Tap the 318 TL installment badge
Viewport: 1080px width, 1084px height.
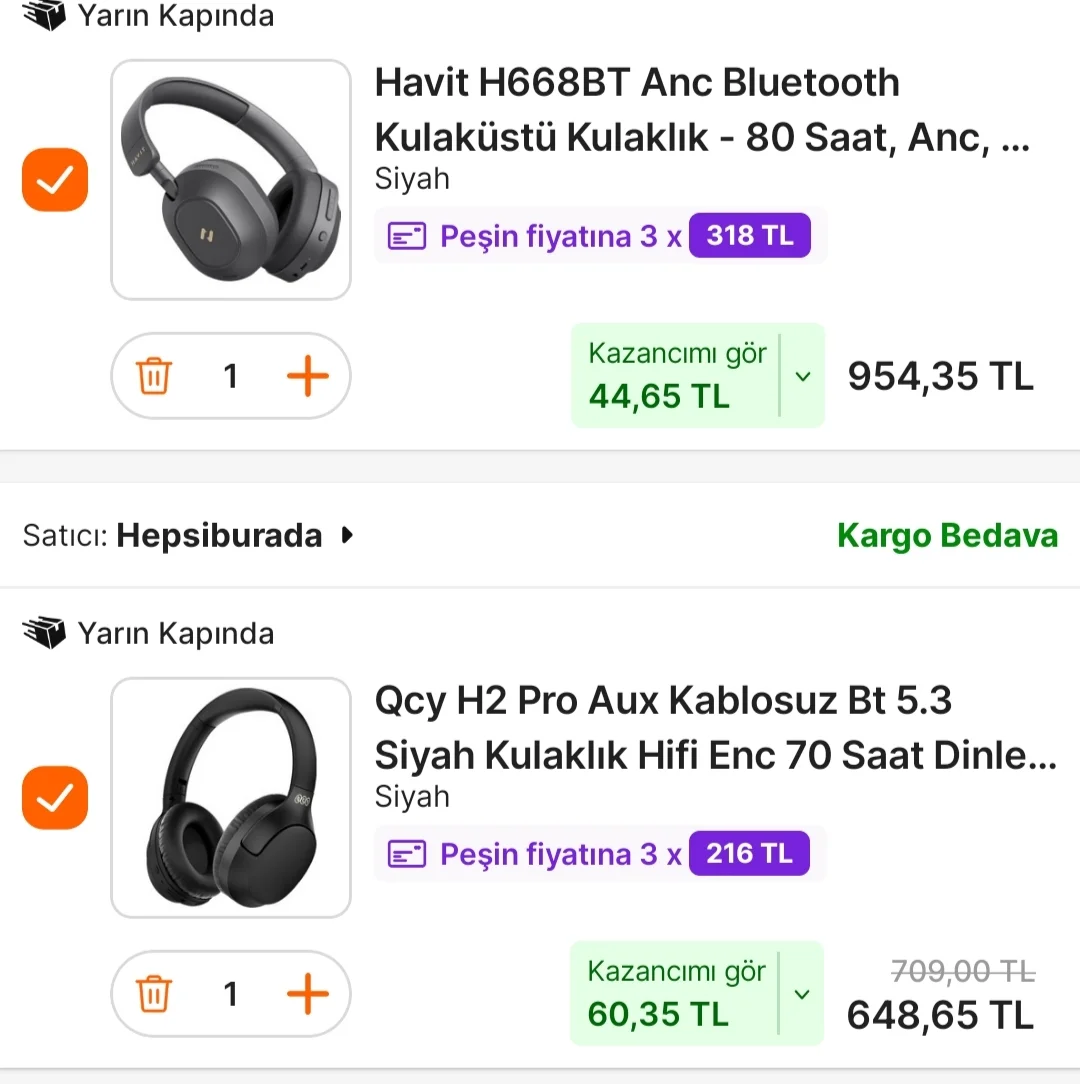749,237
